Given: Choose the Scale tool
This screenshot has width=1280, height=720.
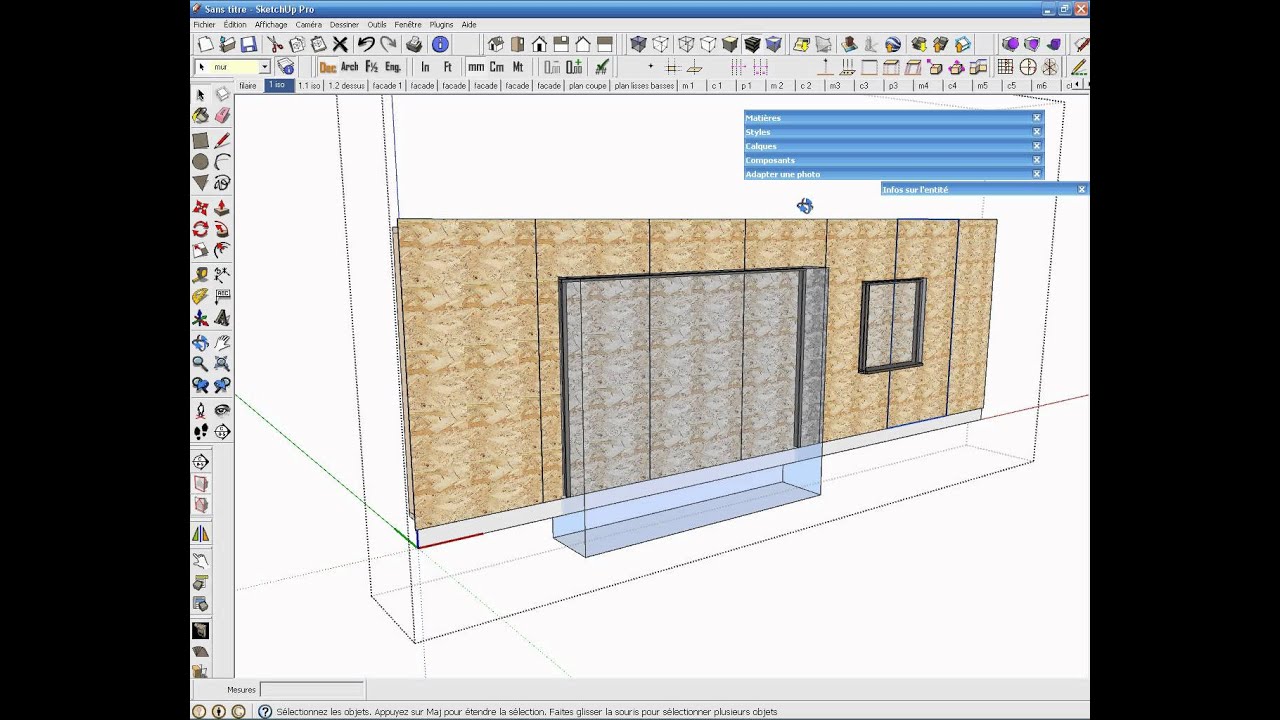Looking at the screenshot, I should click(x=200, y=250).
